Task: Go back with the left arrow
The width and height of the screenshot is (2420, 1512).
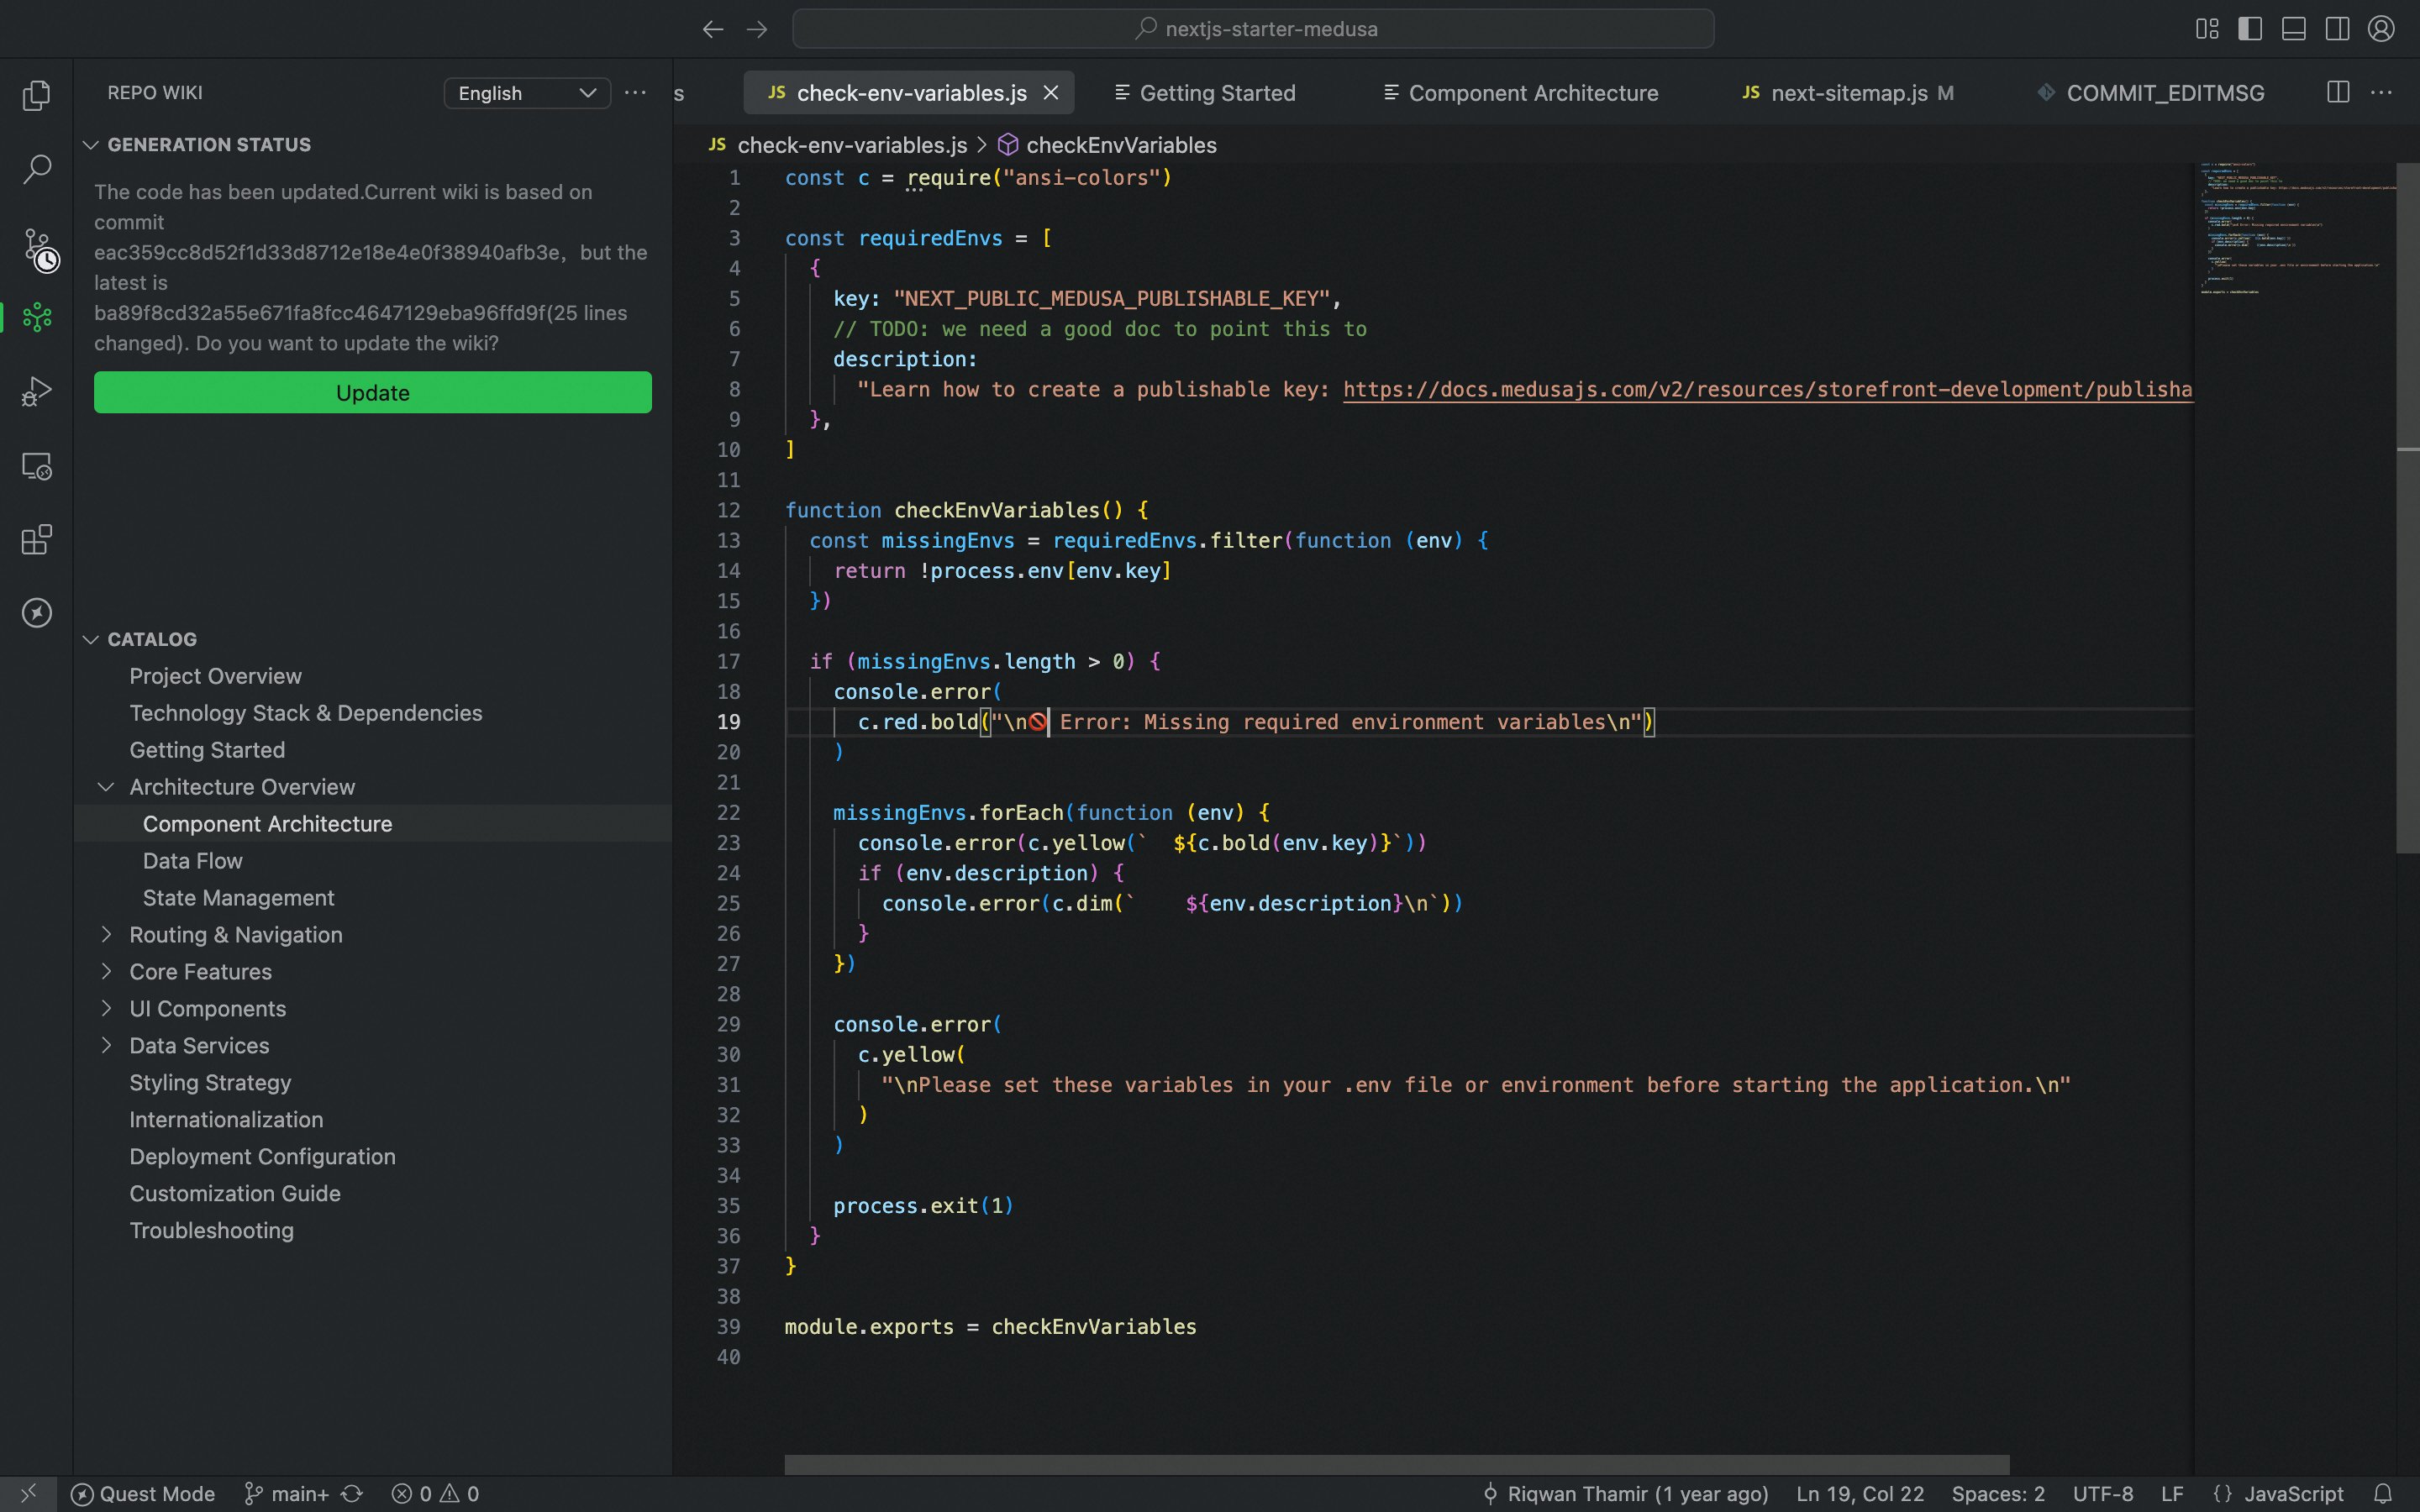Action: [x=712, y=29]
